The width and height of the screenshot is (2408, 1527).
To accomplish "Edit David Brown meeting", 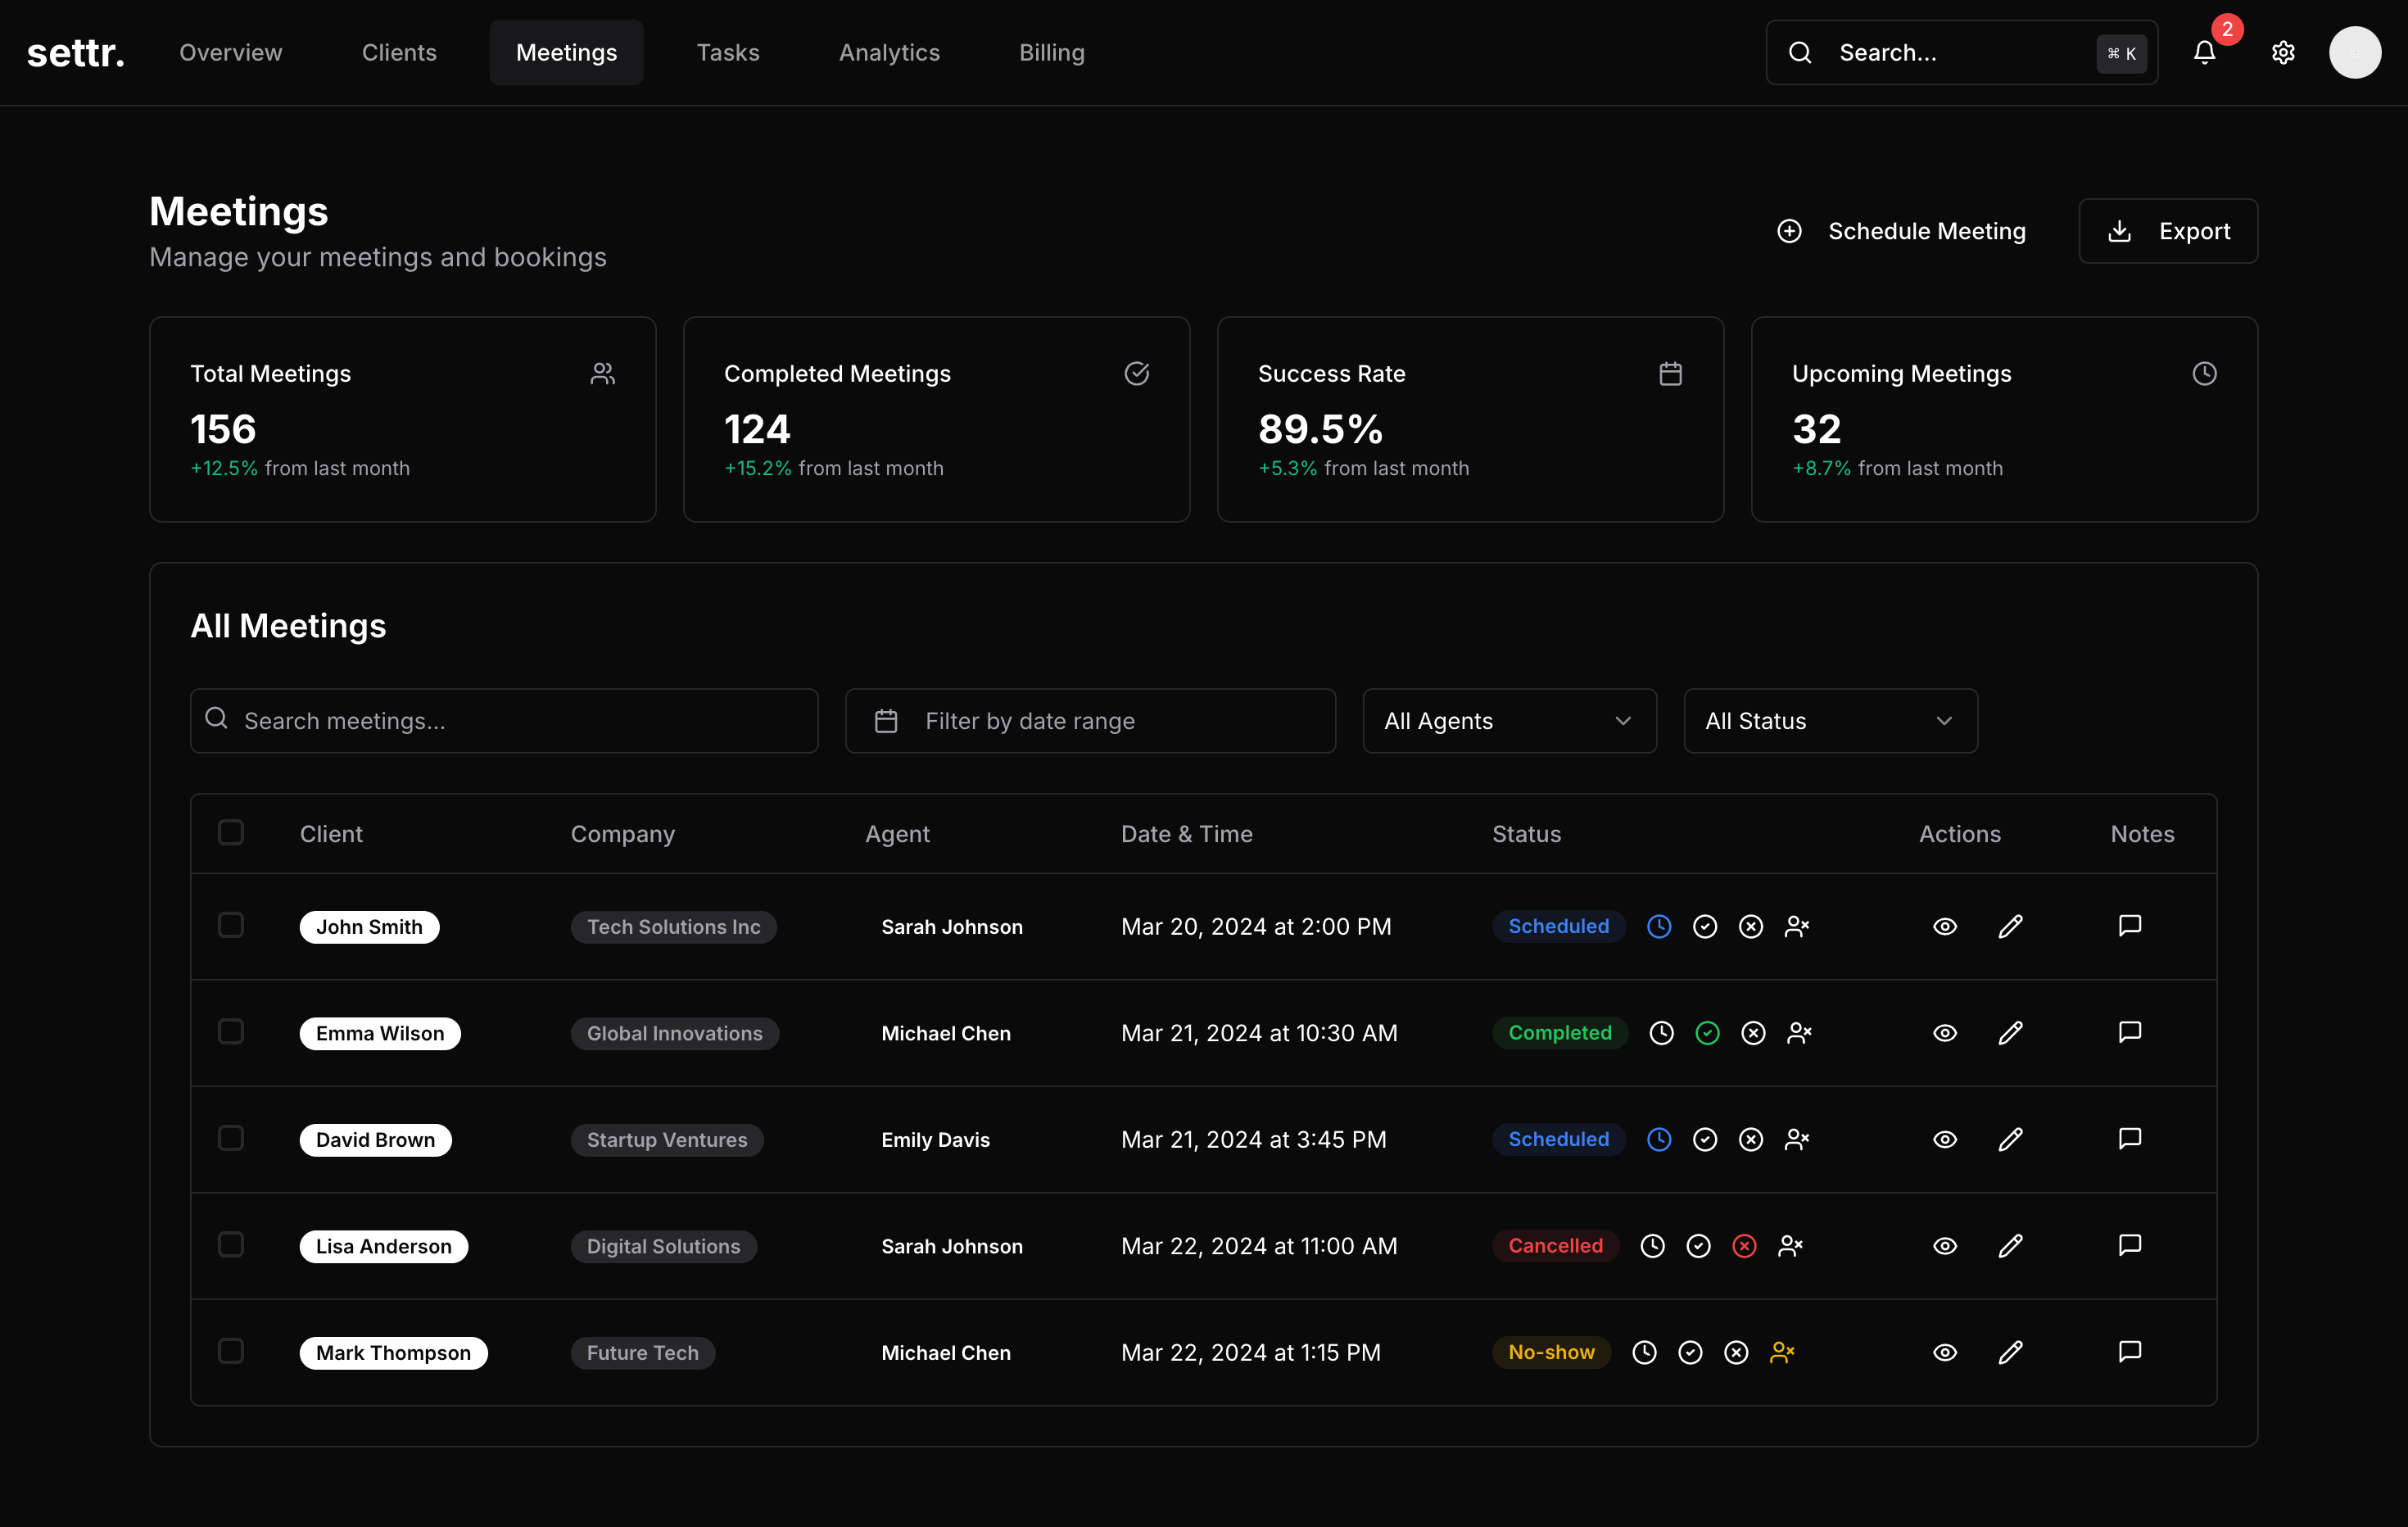I will point(2011,1140).
